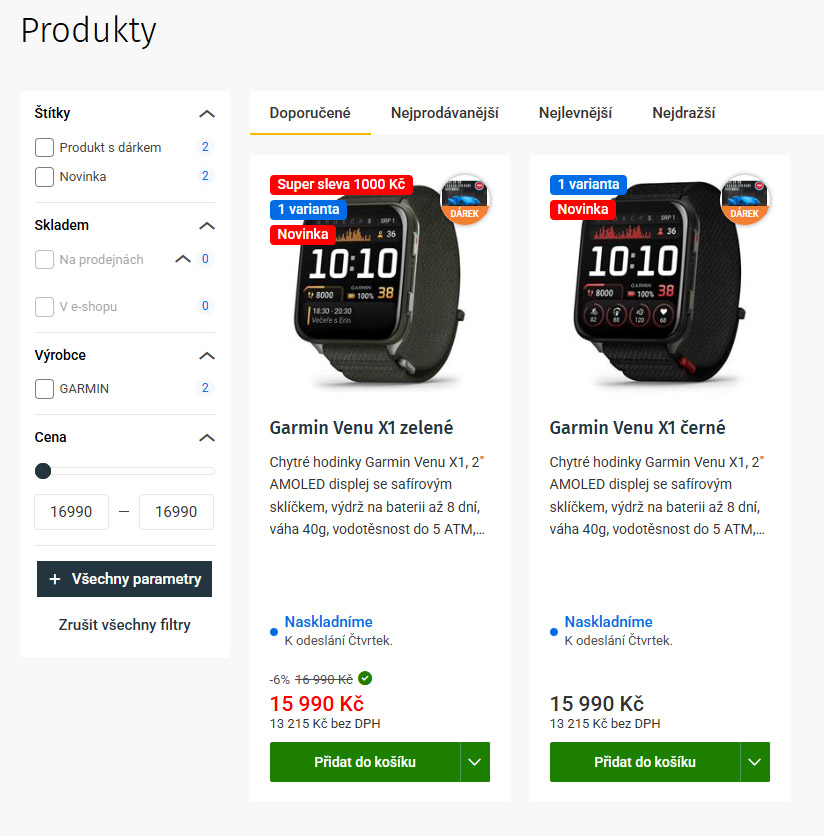Screen dimensions: 824x836
Task: Click the green verified discount checkmark icon
Action: [365, 678]
